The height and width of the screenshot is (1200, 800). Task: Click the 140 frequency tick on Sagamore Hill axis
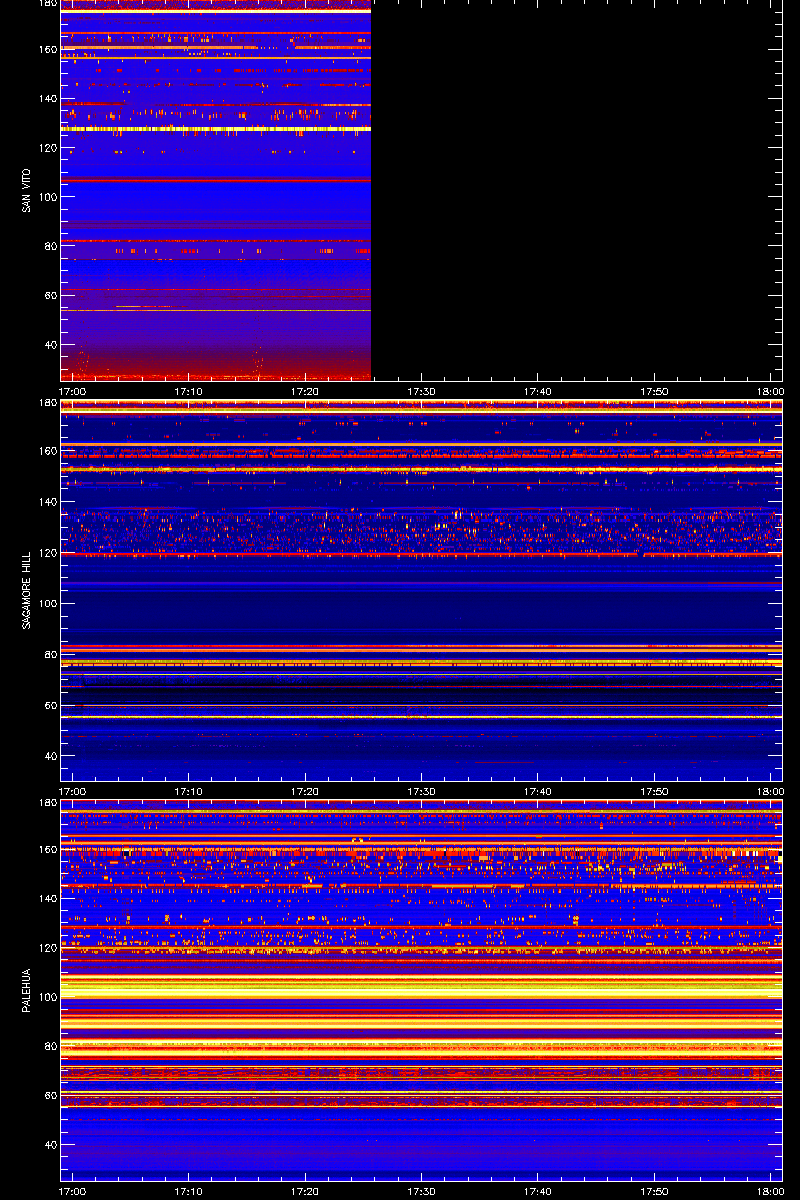(x=47, y=501)
